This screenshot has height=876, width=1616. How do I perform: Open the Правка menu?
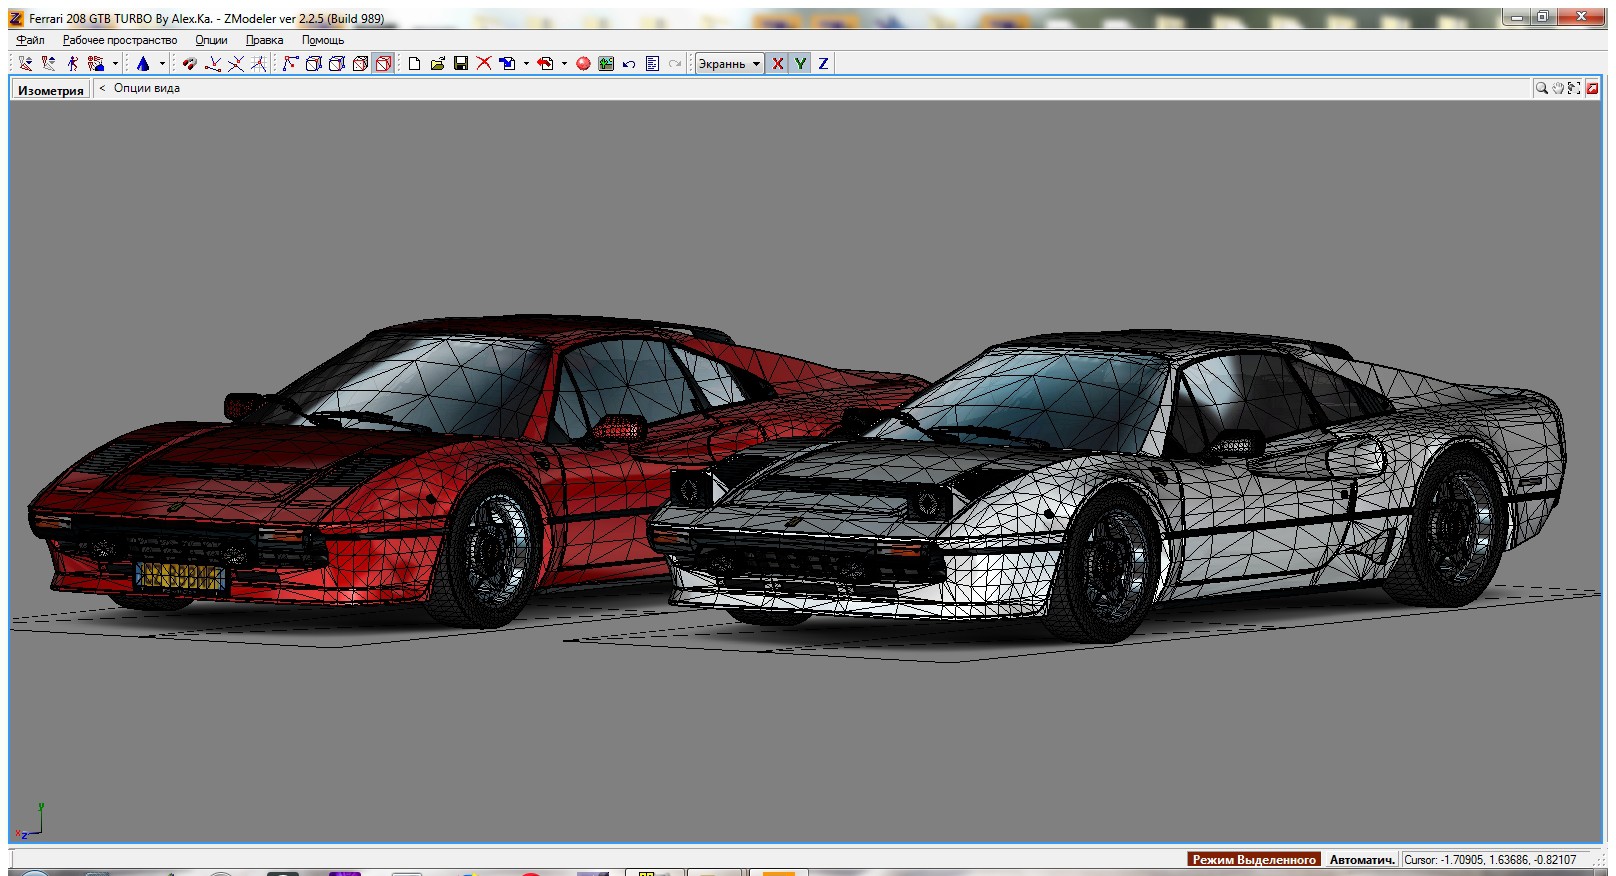click(264, 40)
